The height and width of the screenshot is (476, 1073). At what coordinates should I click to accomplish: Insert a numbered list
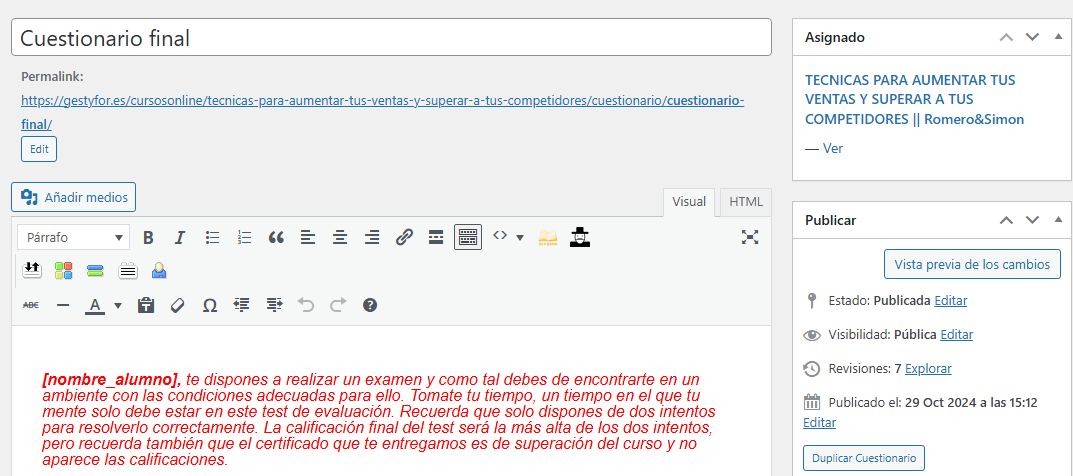pyautogui.click(x=244, y=238)
